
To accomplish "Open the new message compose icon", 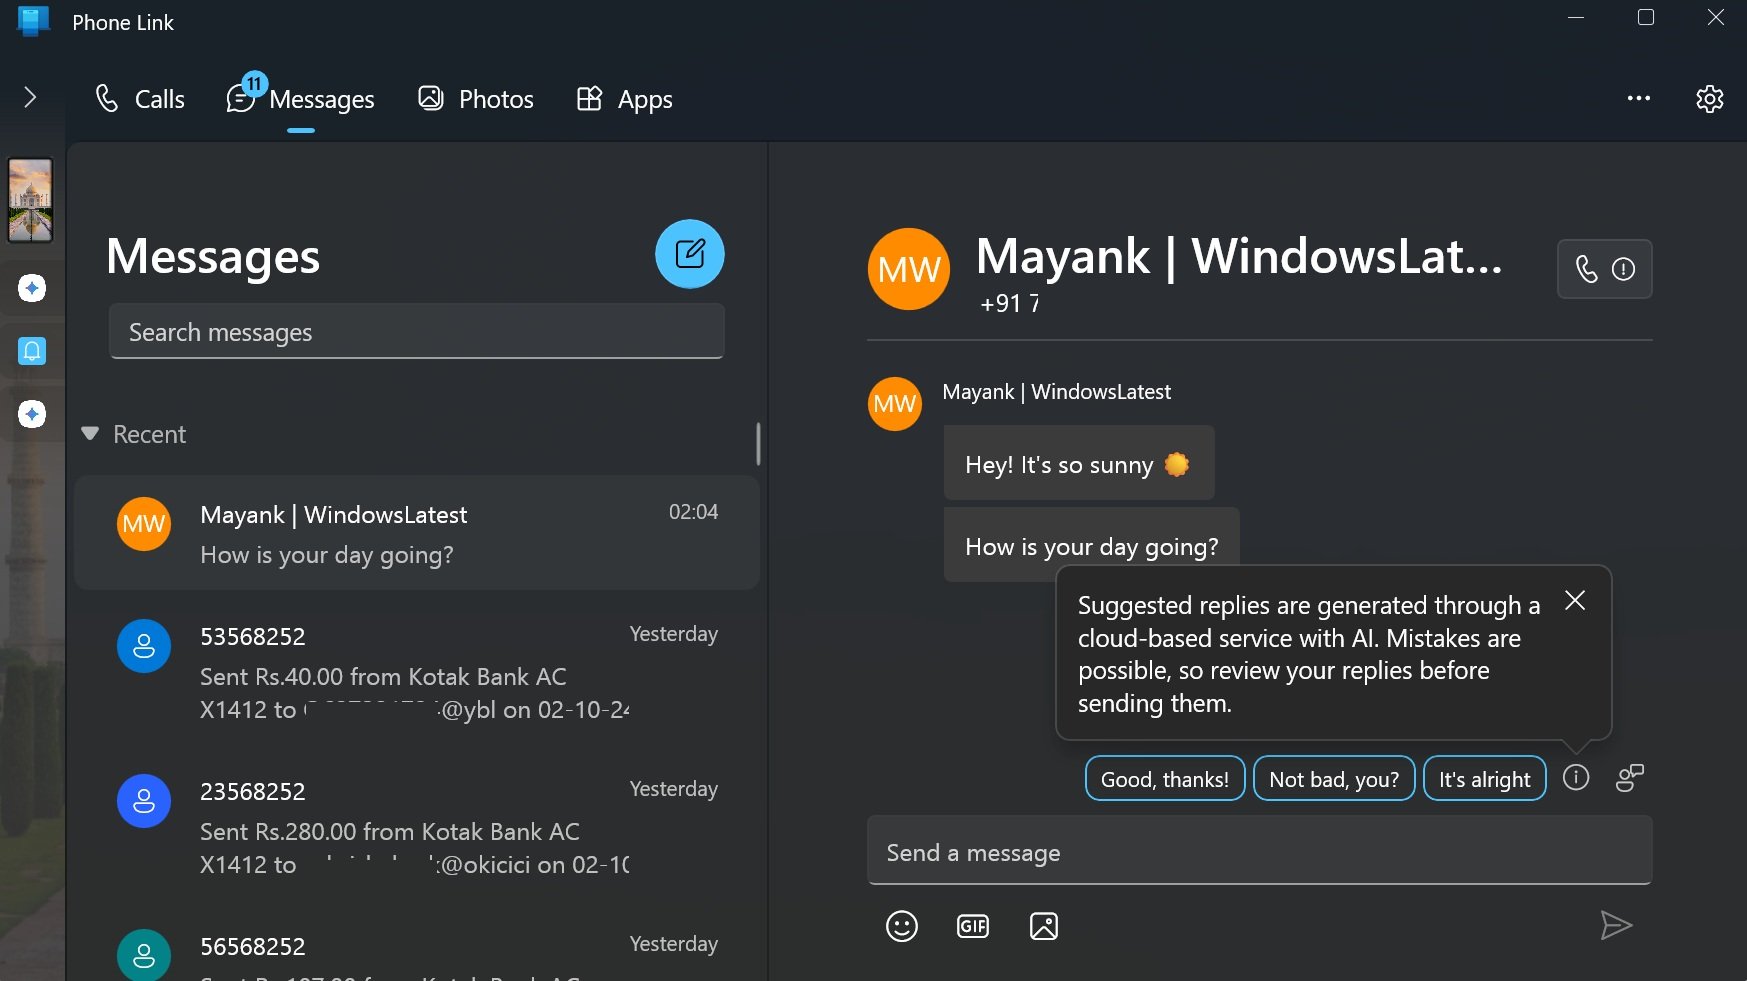I will pyautogui.click(x=688, y=254).
